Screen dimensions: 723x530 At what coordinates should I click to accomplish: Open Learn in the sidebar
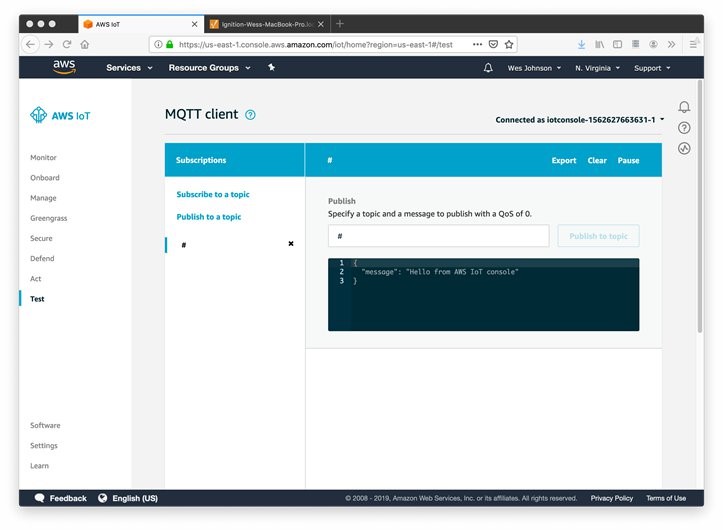39,466
